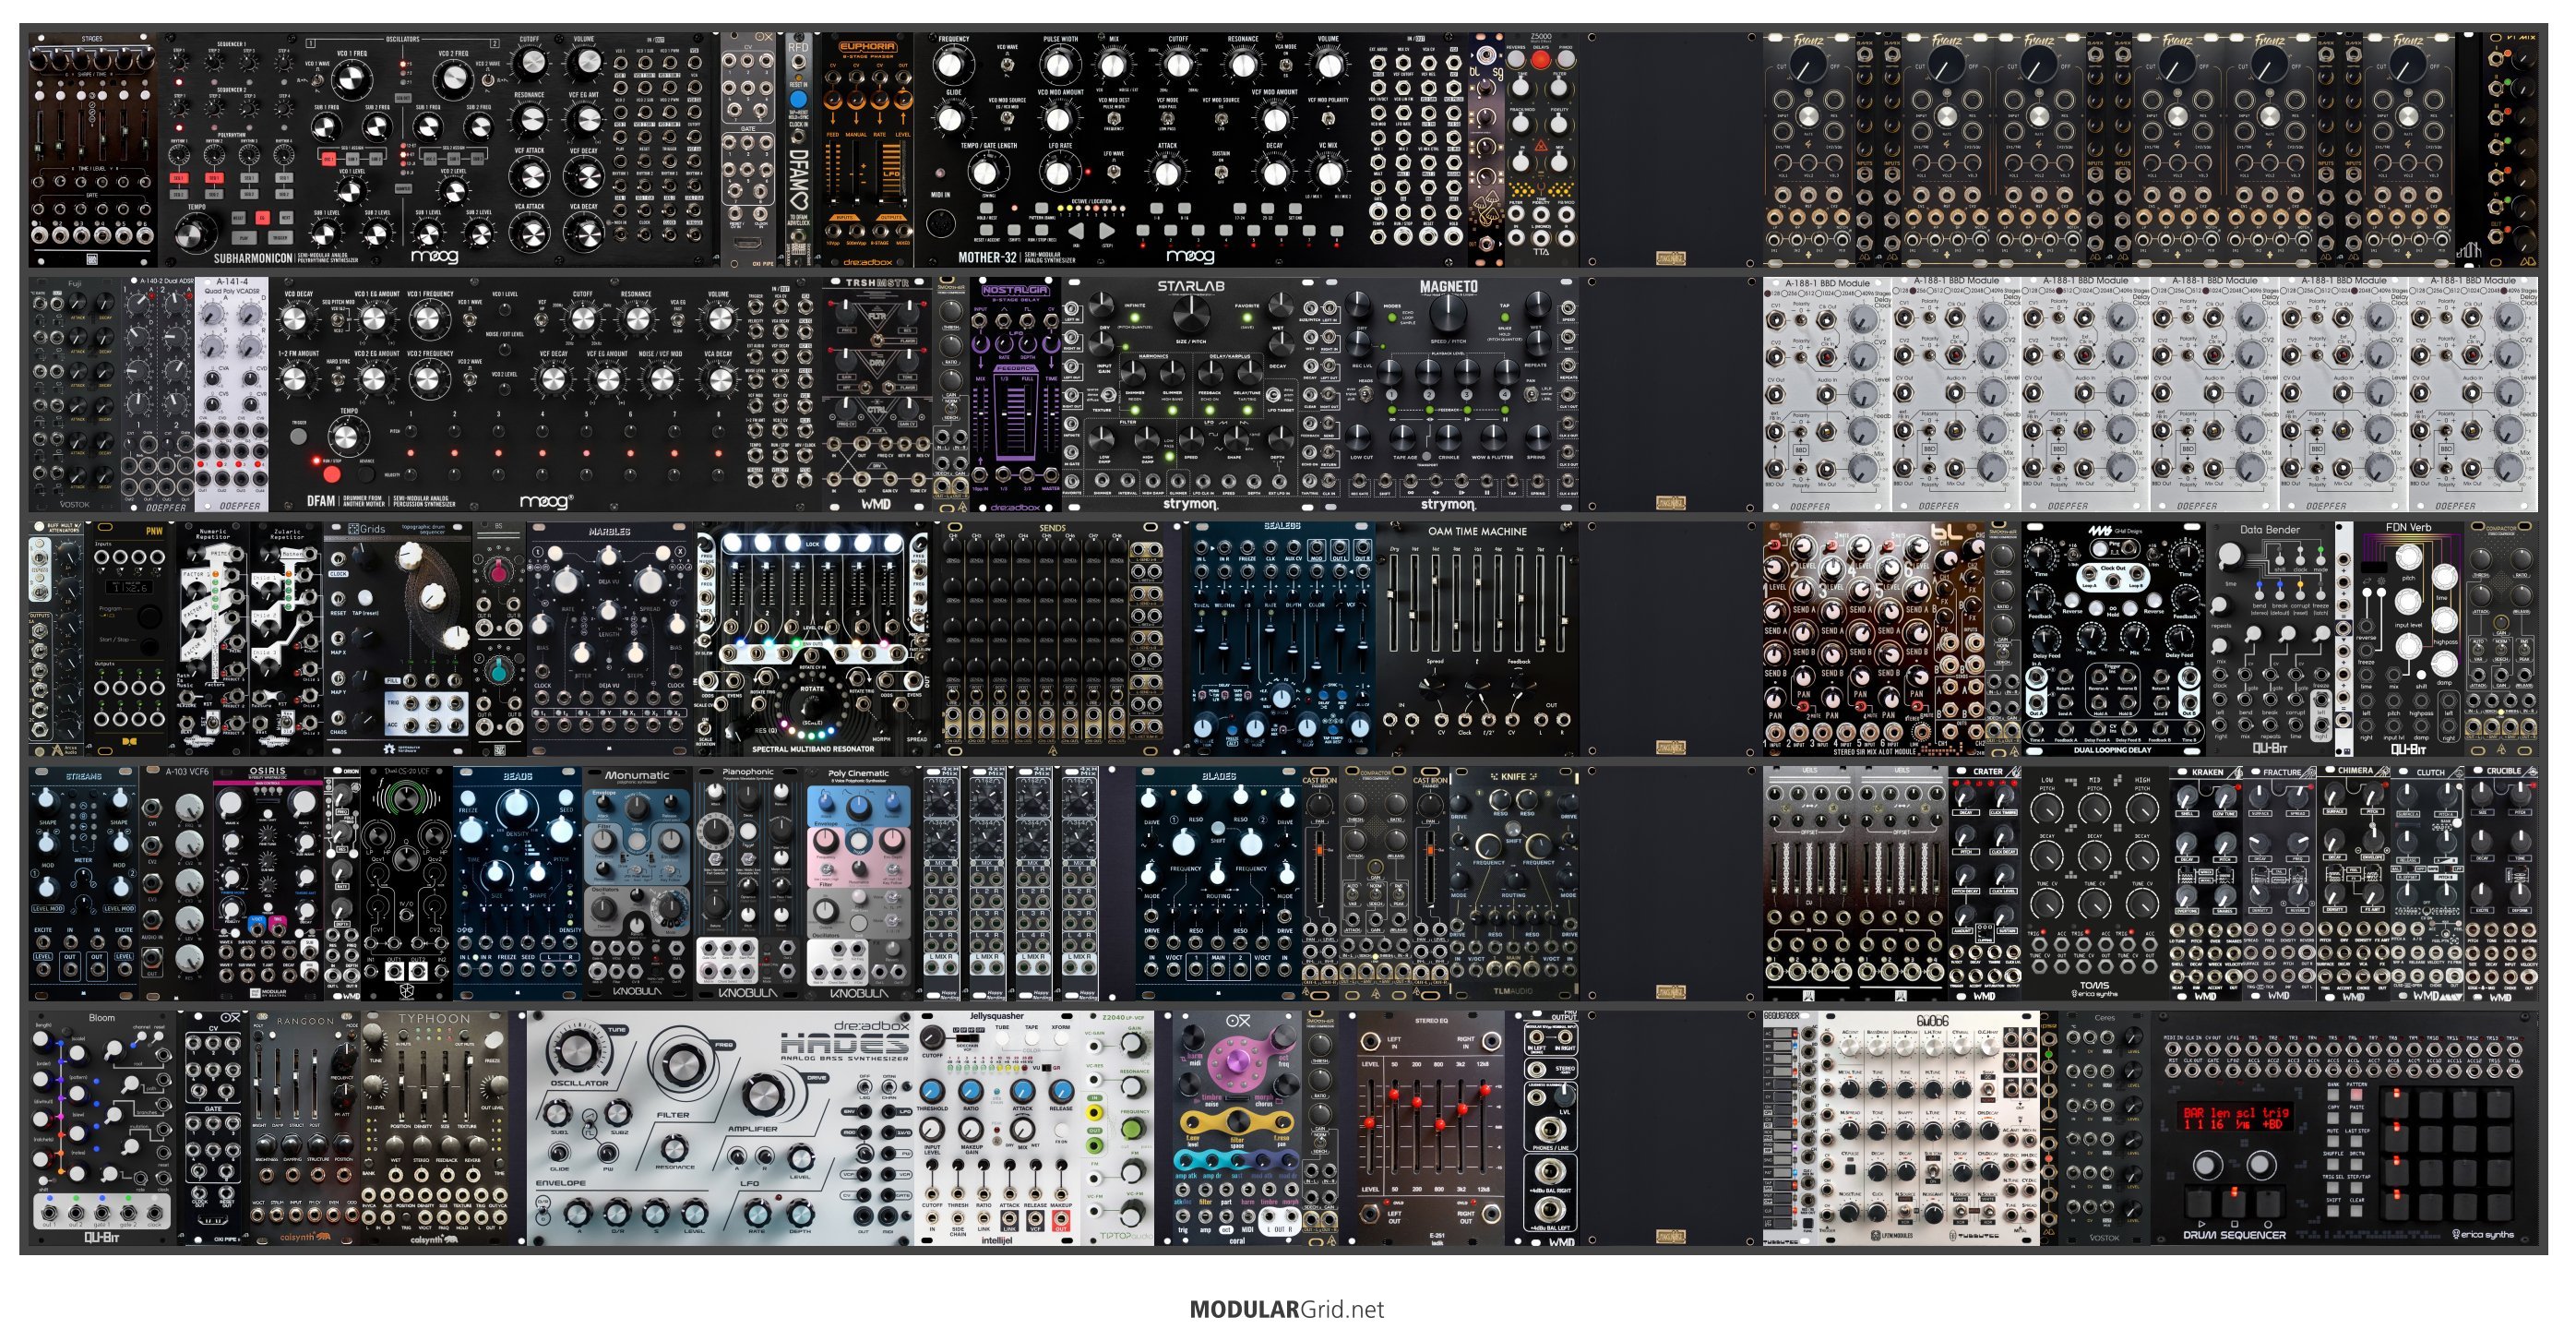
Task: Open the Grids topographic drum sequencer
Action: pyautogui.click(x=398, y=638)
